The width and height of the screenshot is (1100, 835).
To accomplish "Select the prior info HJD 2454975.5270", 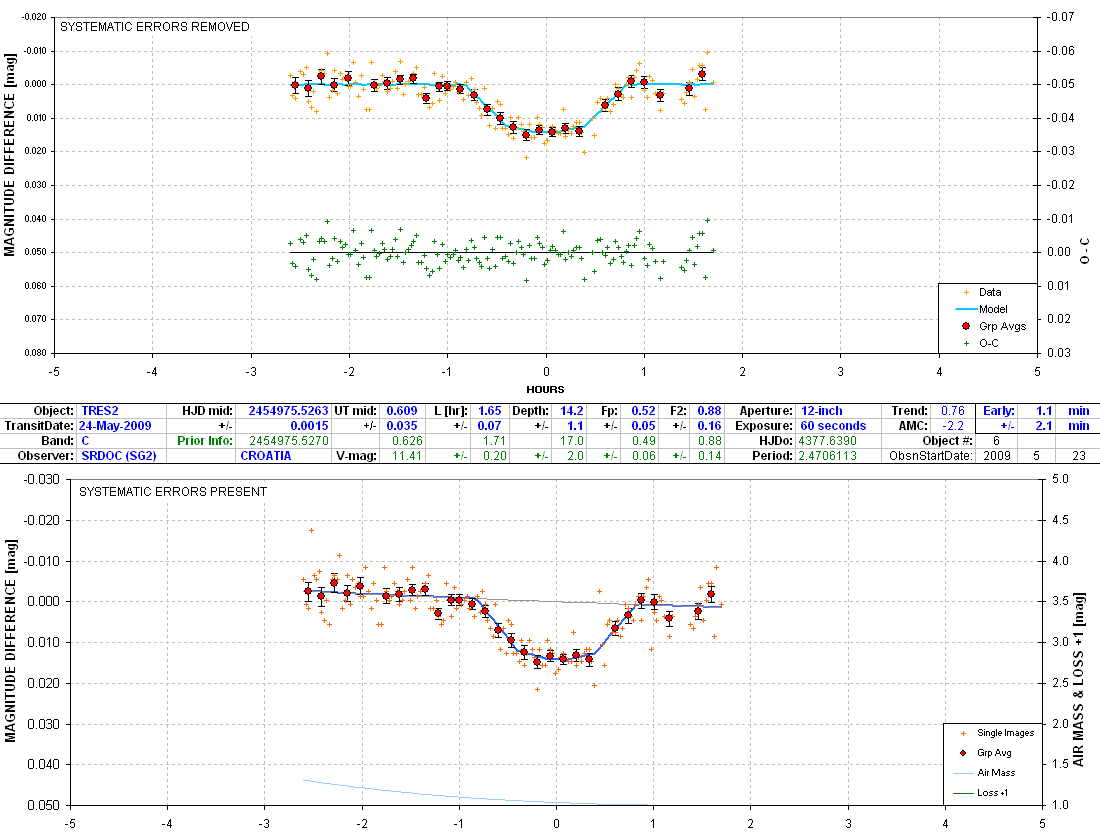I will click(x=288, y=441).
